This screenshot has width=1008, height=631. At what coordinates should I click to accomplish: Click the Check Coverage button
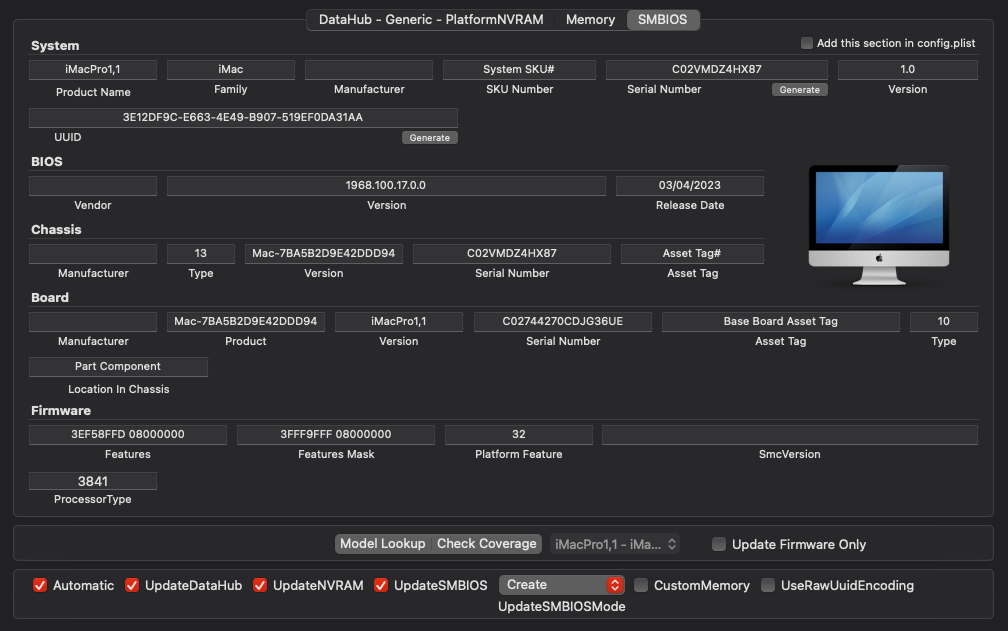click(x=487, y=544)
